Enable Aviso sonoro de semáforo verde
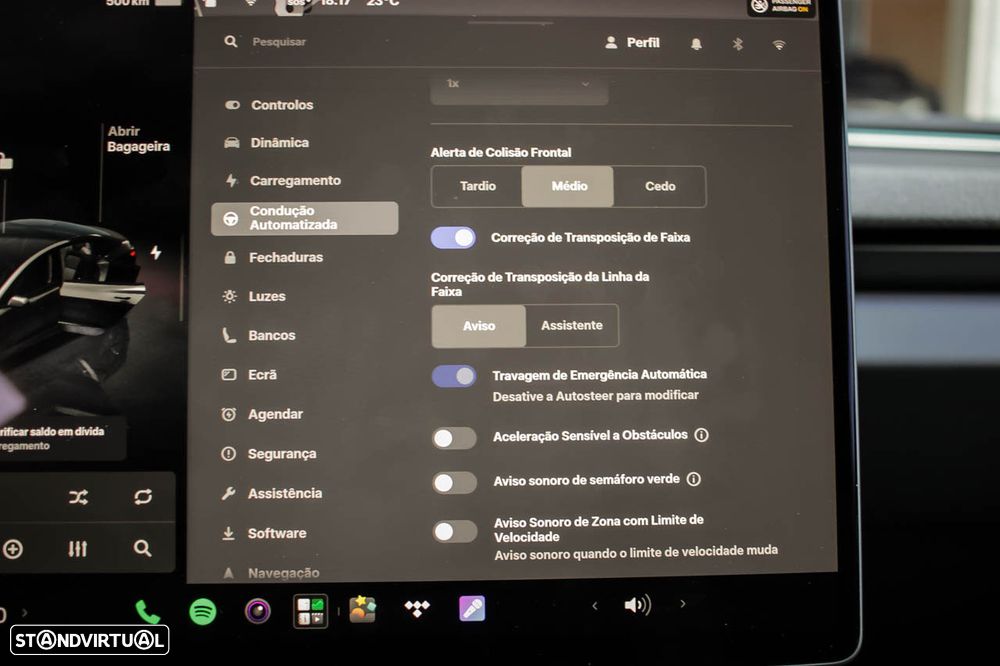 coord(454,482)
